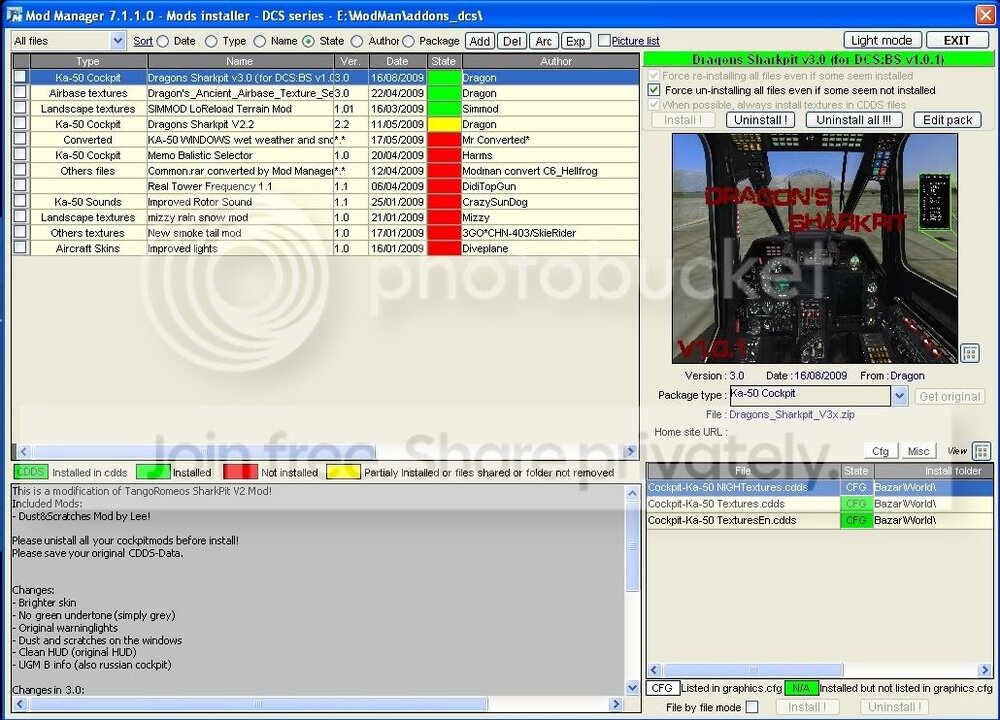Select Sort by State radio button

click(309, 41)
